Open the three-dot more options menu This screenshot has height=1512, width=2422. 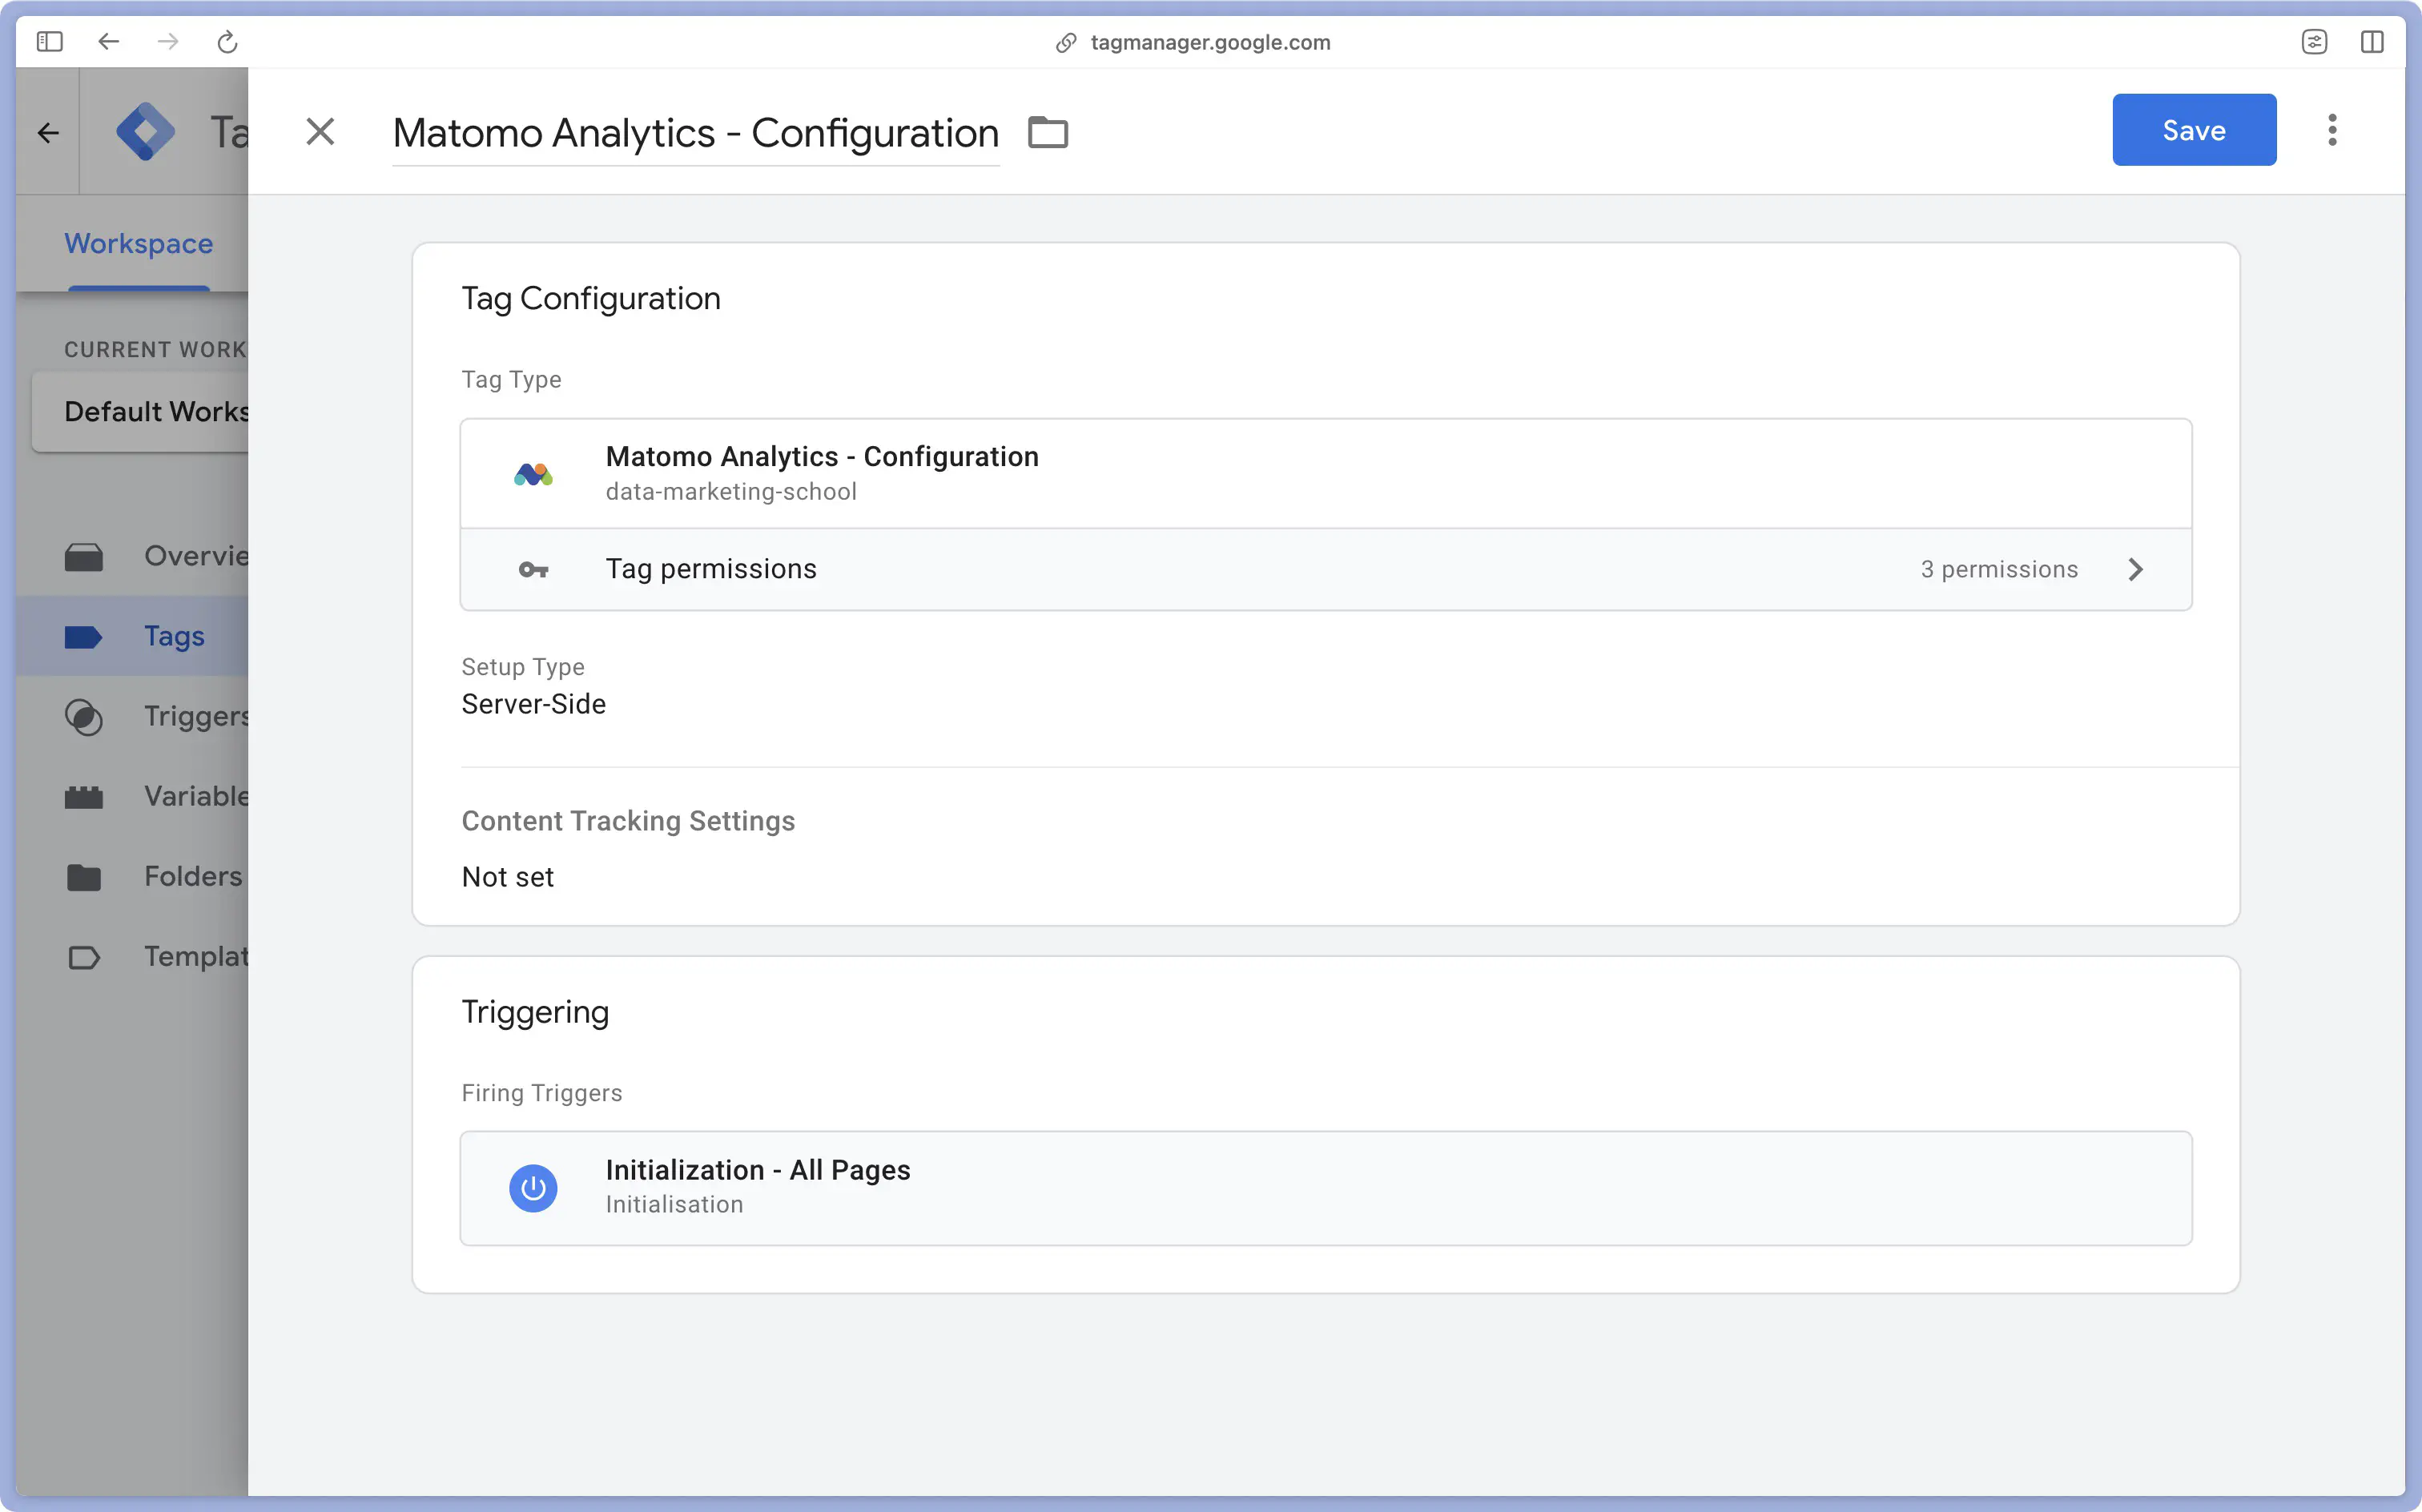tap(2332, 130)
